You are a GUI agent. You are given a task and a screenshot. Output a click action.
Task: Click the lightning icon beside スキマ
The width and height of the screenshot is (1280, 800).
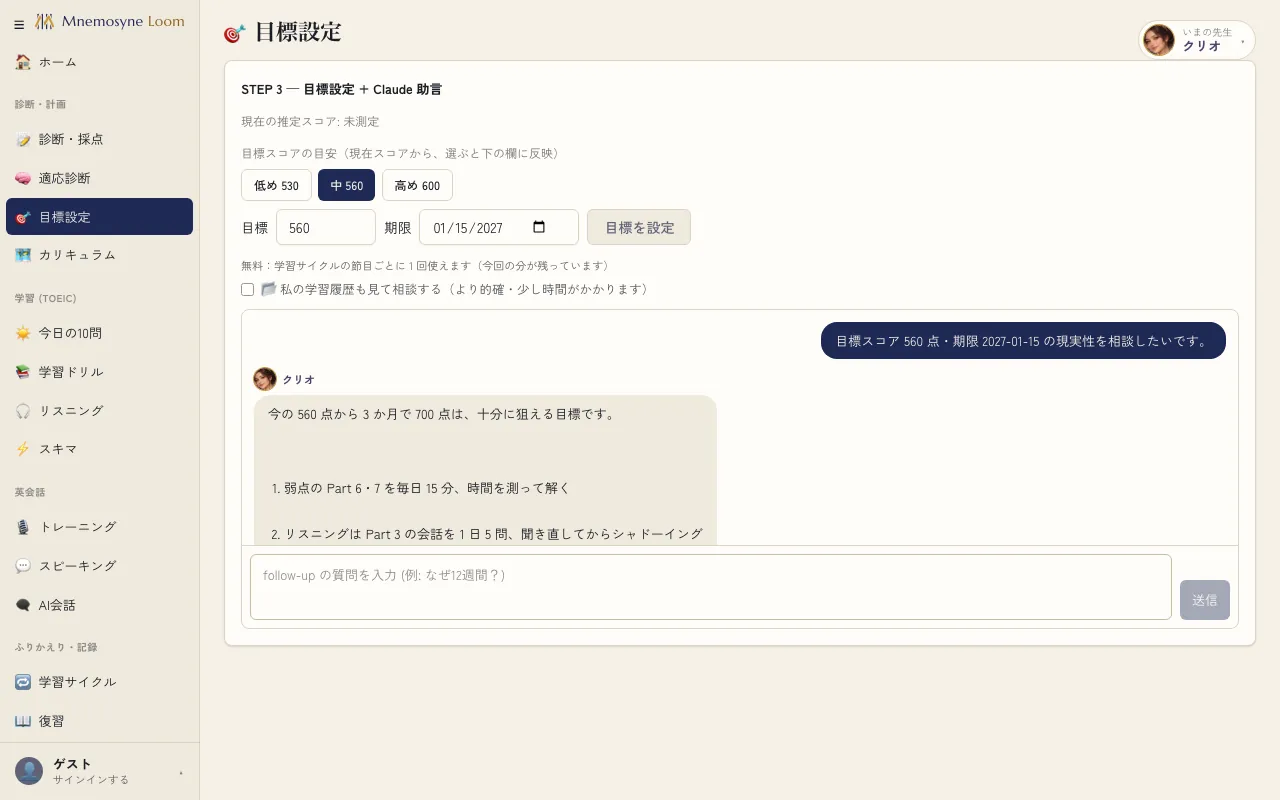click(x=23, y=449)
